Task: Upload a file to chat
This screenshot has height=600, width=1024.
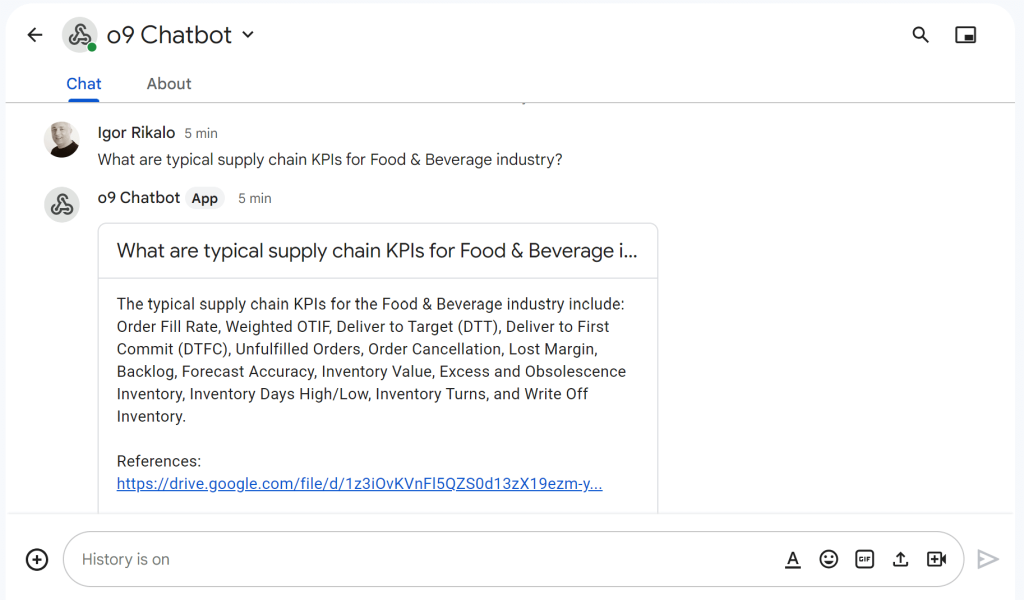Action: [x=901, y=560]
